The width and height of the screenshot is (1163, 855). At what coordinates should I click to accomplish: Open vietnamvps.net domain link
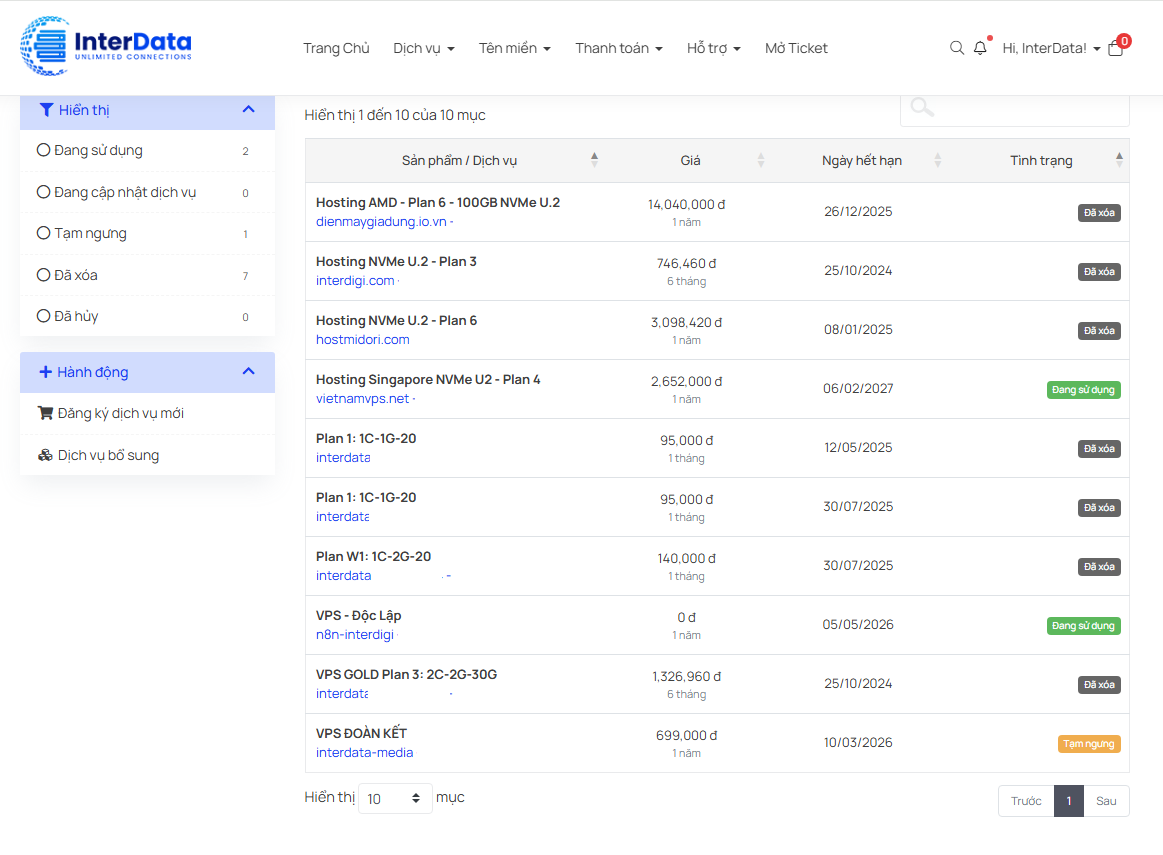[x=363, y=398]
